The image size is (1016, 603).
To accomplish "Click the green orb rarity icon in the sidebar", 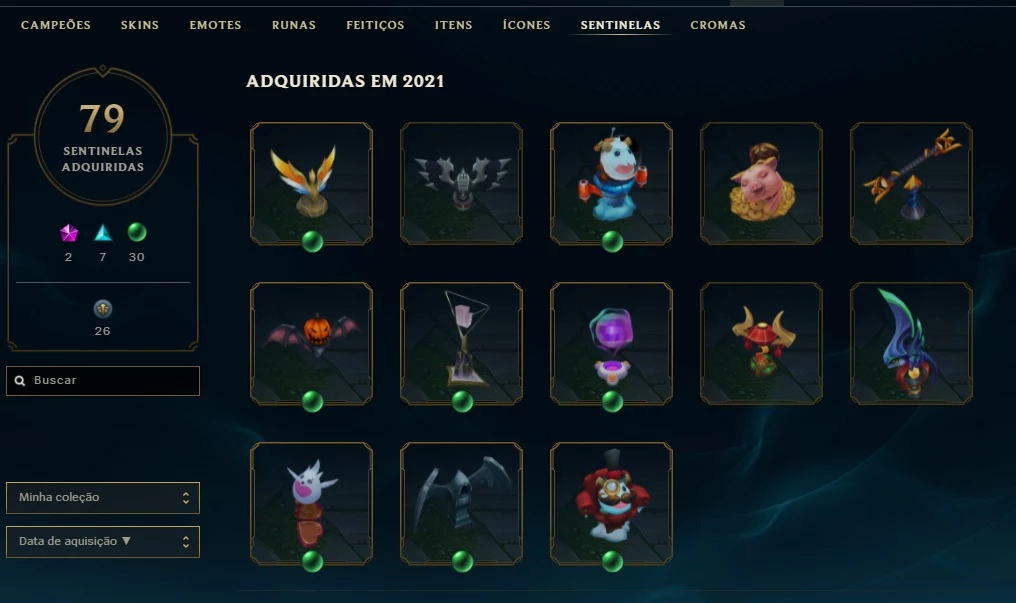I will tap(137, 232).
